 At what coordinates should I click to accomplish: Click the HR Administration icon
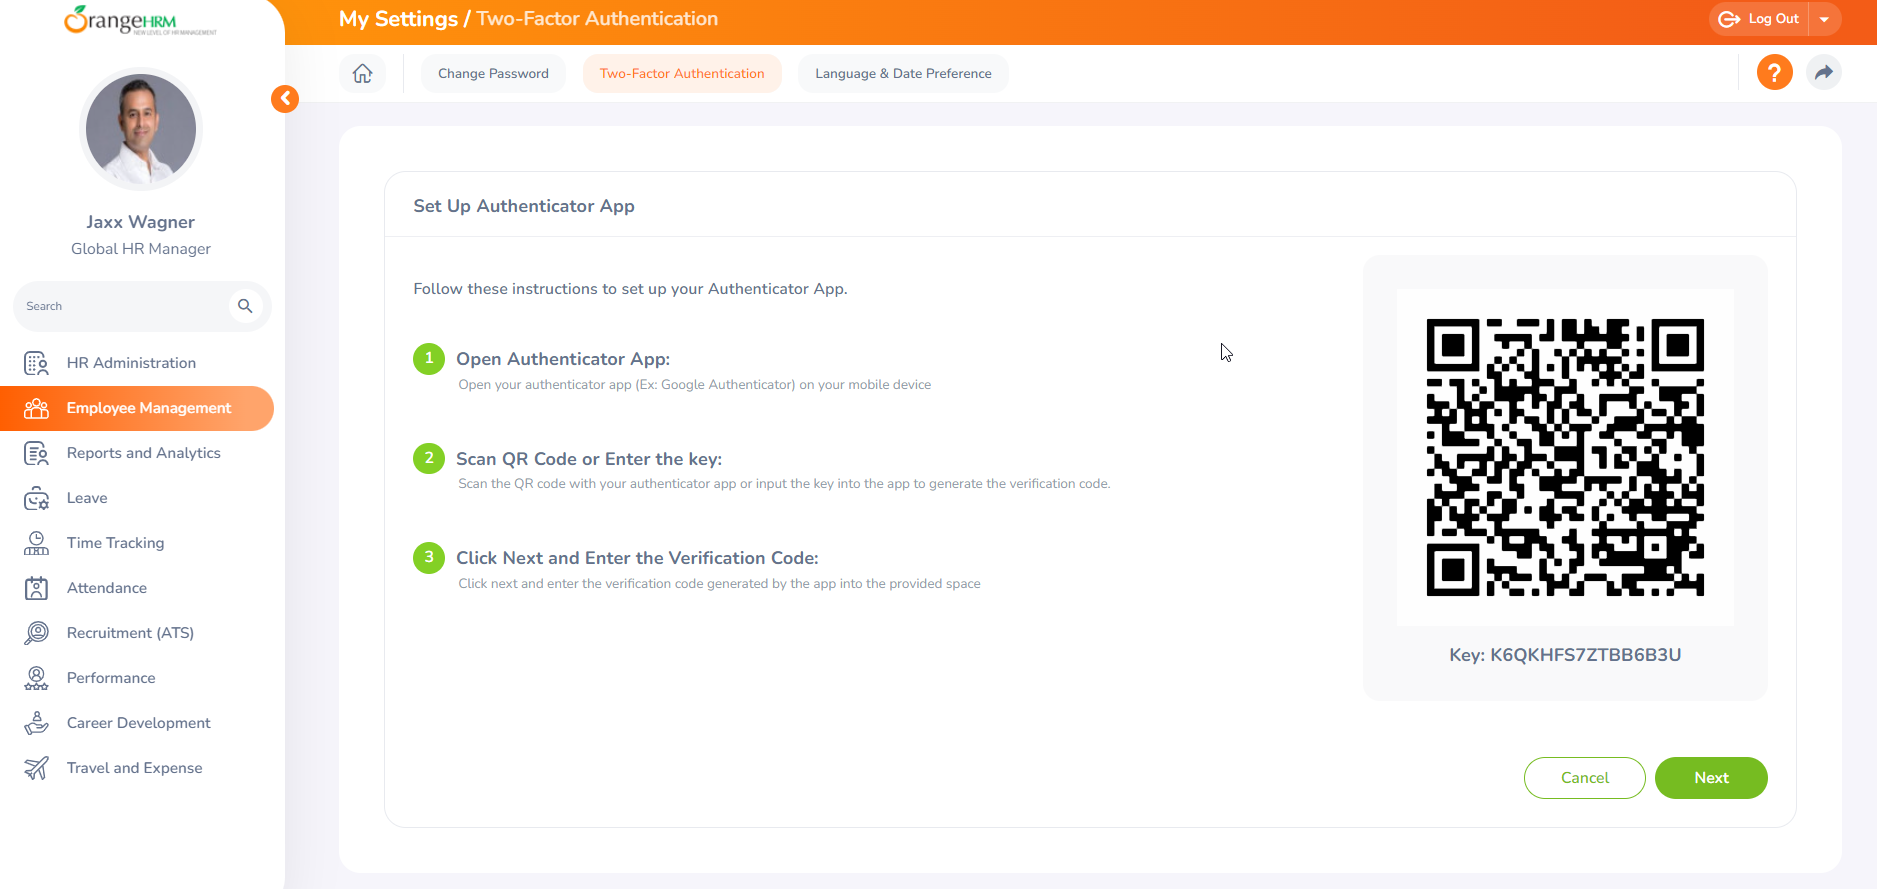(x=36, y=363)
